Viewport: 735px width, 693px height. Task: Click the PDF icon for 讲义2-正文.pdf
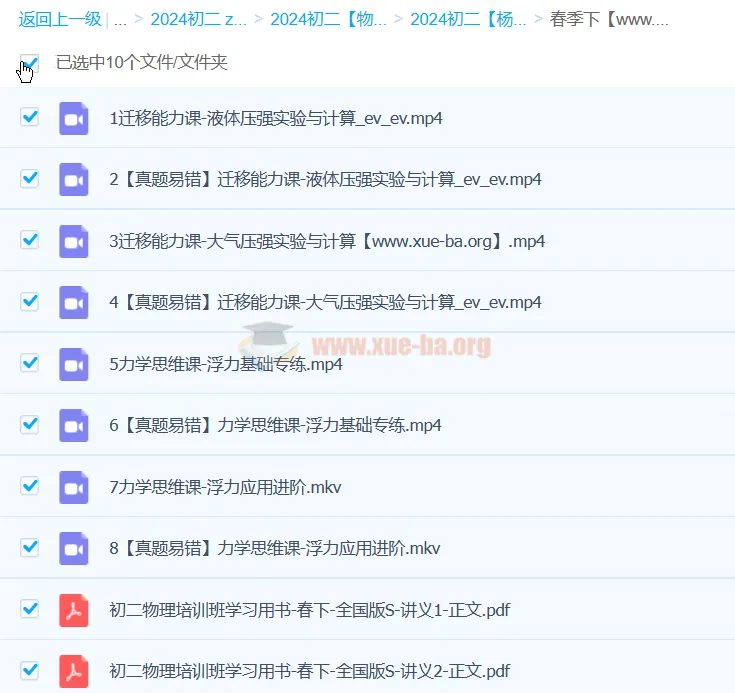point(73,670)
